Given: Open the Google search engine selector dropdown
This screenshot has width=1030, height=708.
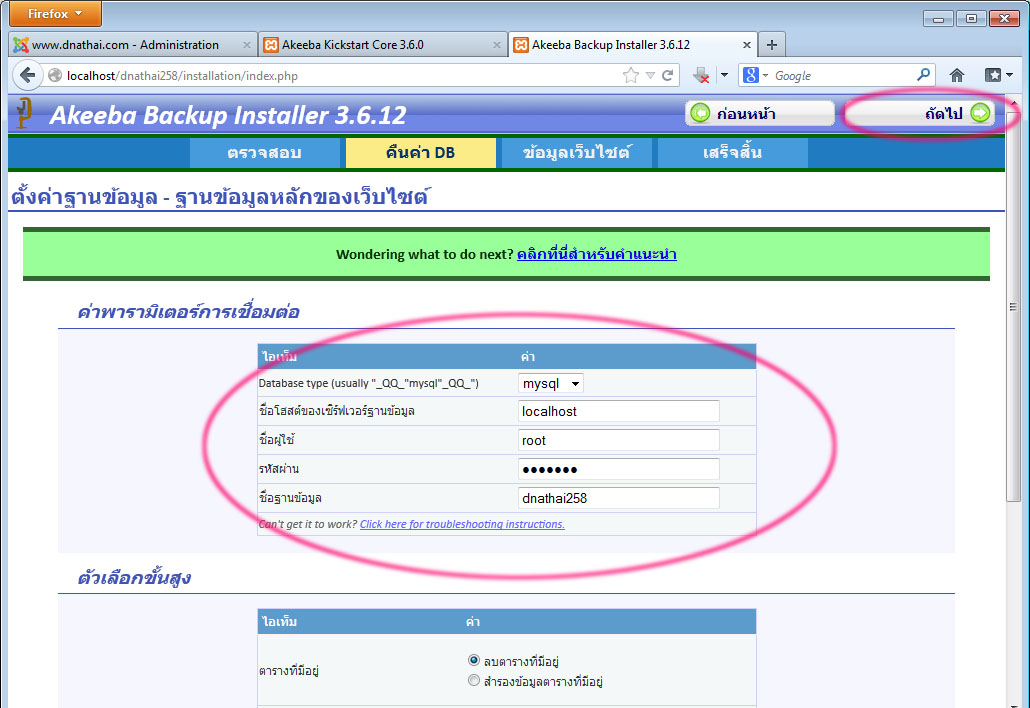Looking at the screenshot, I should click(x=756, y=76).
